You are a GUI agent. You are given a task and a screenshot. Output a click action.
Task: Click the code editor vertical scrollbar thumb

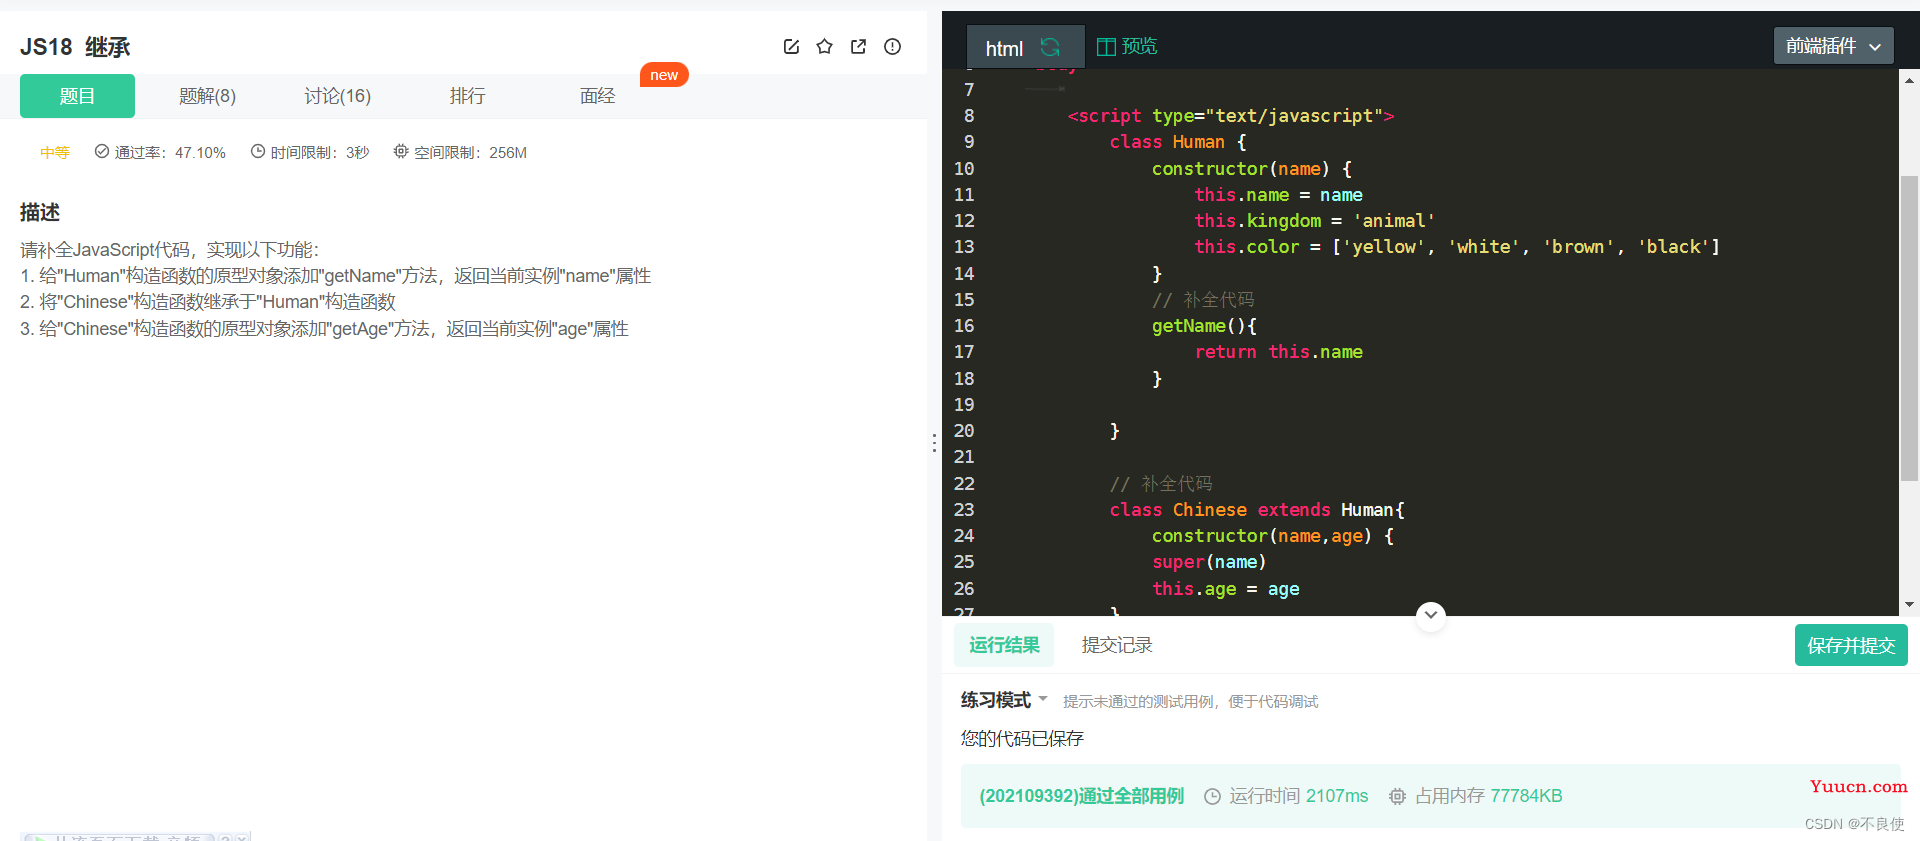pyautogui.click(x=1909, y=330)
